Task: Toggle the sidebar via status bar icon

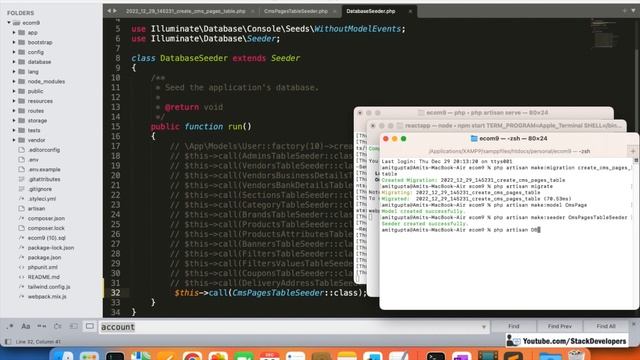Action: [x=8, y=342]
